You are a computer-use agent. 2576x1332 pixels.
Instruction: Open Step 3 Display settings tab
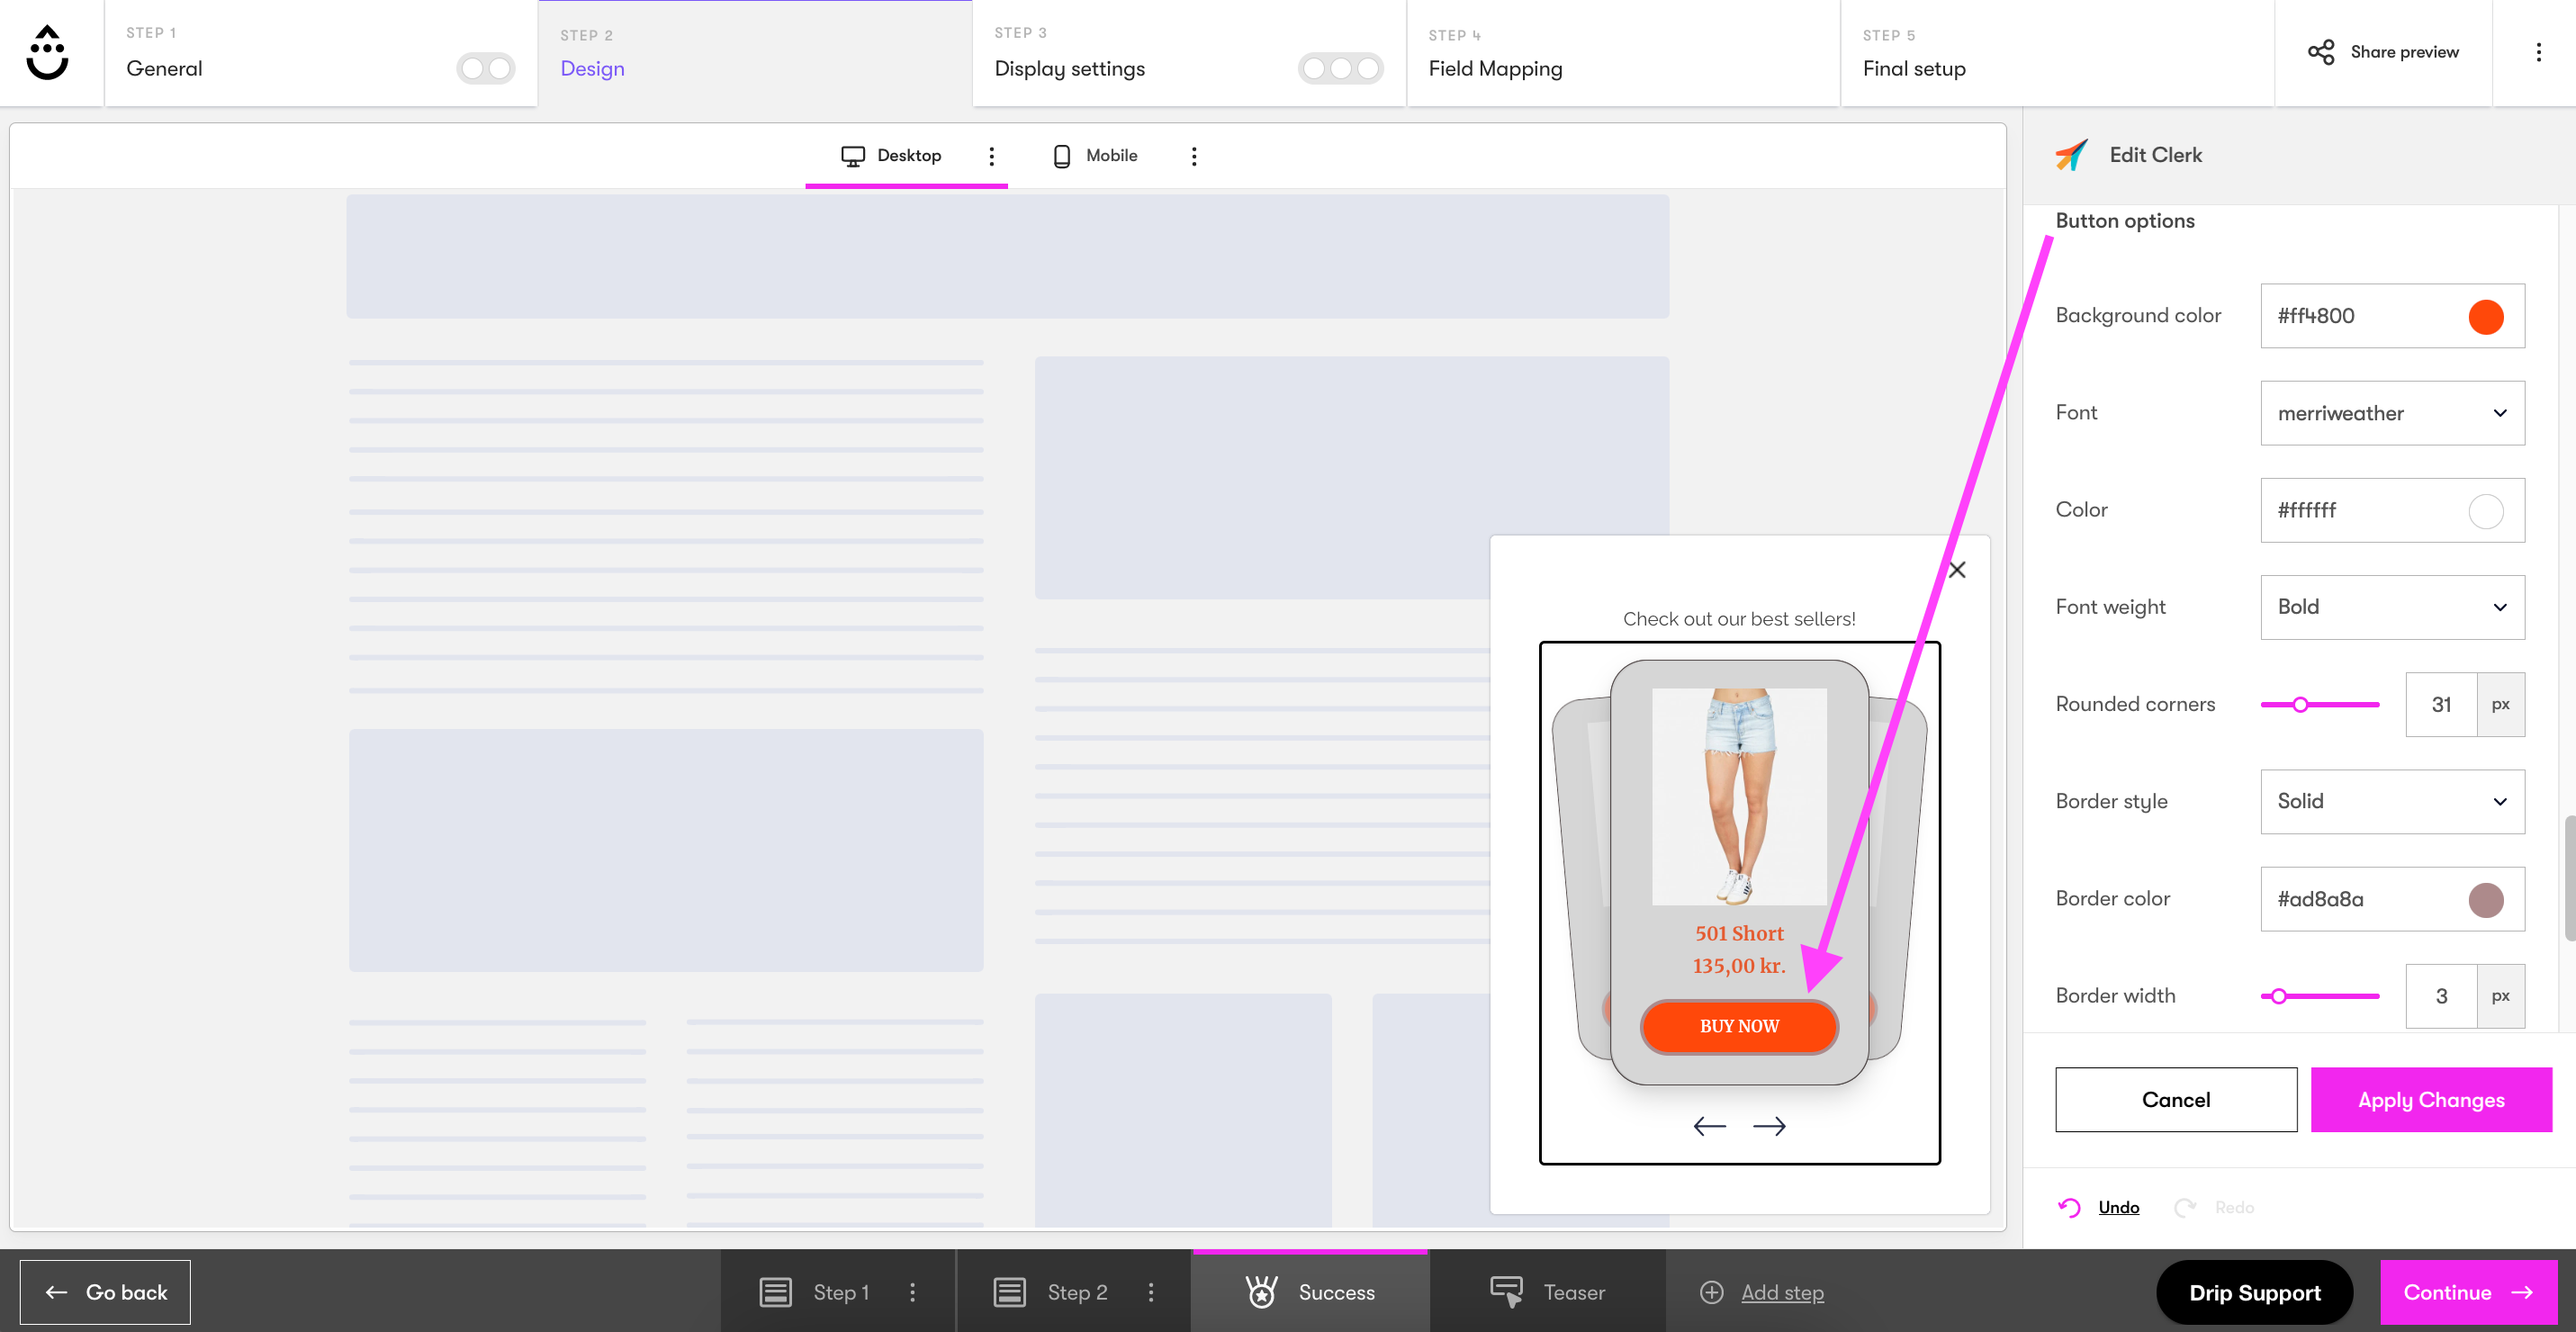click(x=1189, y=53)
